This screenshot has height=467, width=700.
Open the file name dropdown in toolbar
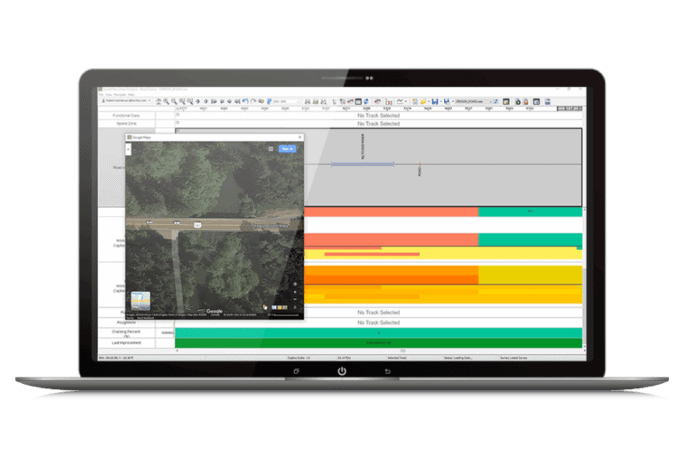coord(476,101)
